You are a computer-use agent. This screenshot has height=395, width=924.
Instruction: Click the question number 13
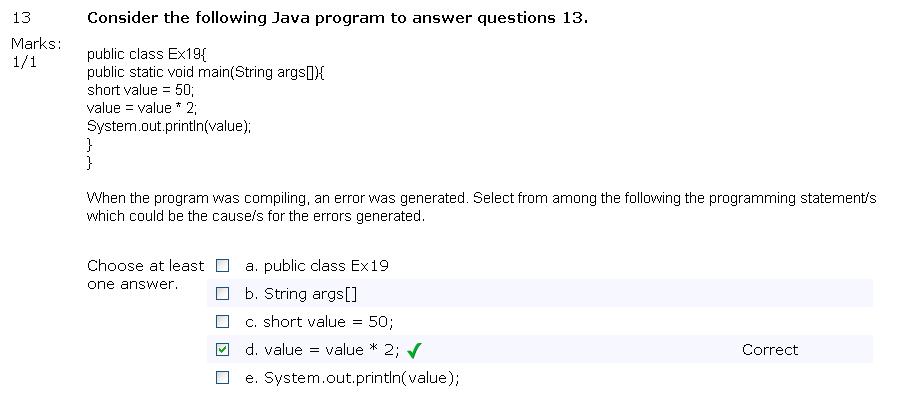click(21, 18)
